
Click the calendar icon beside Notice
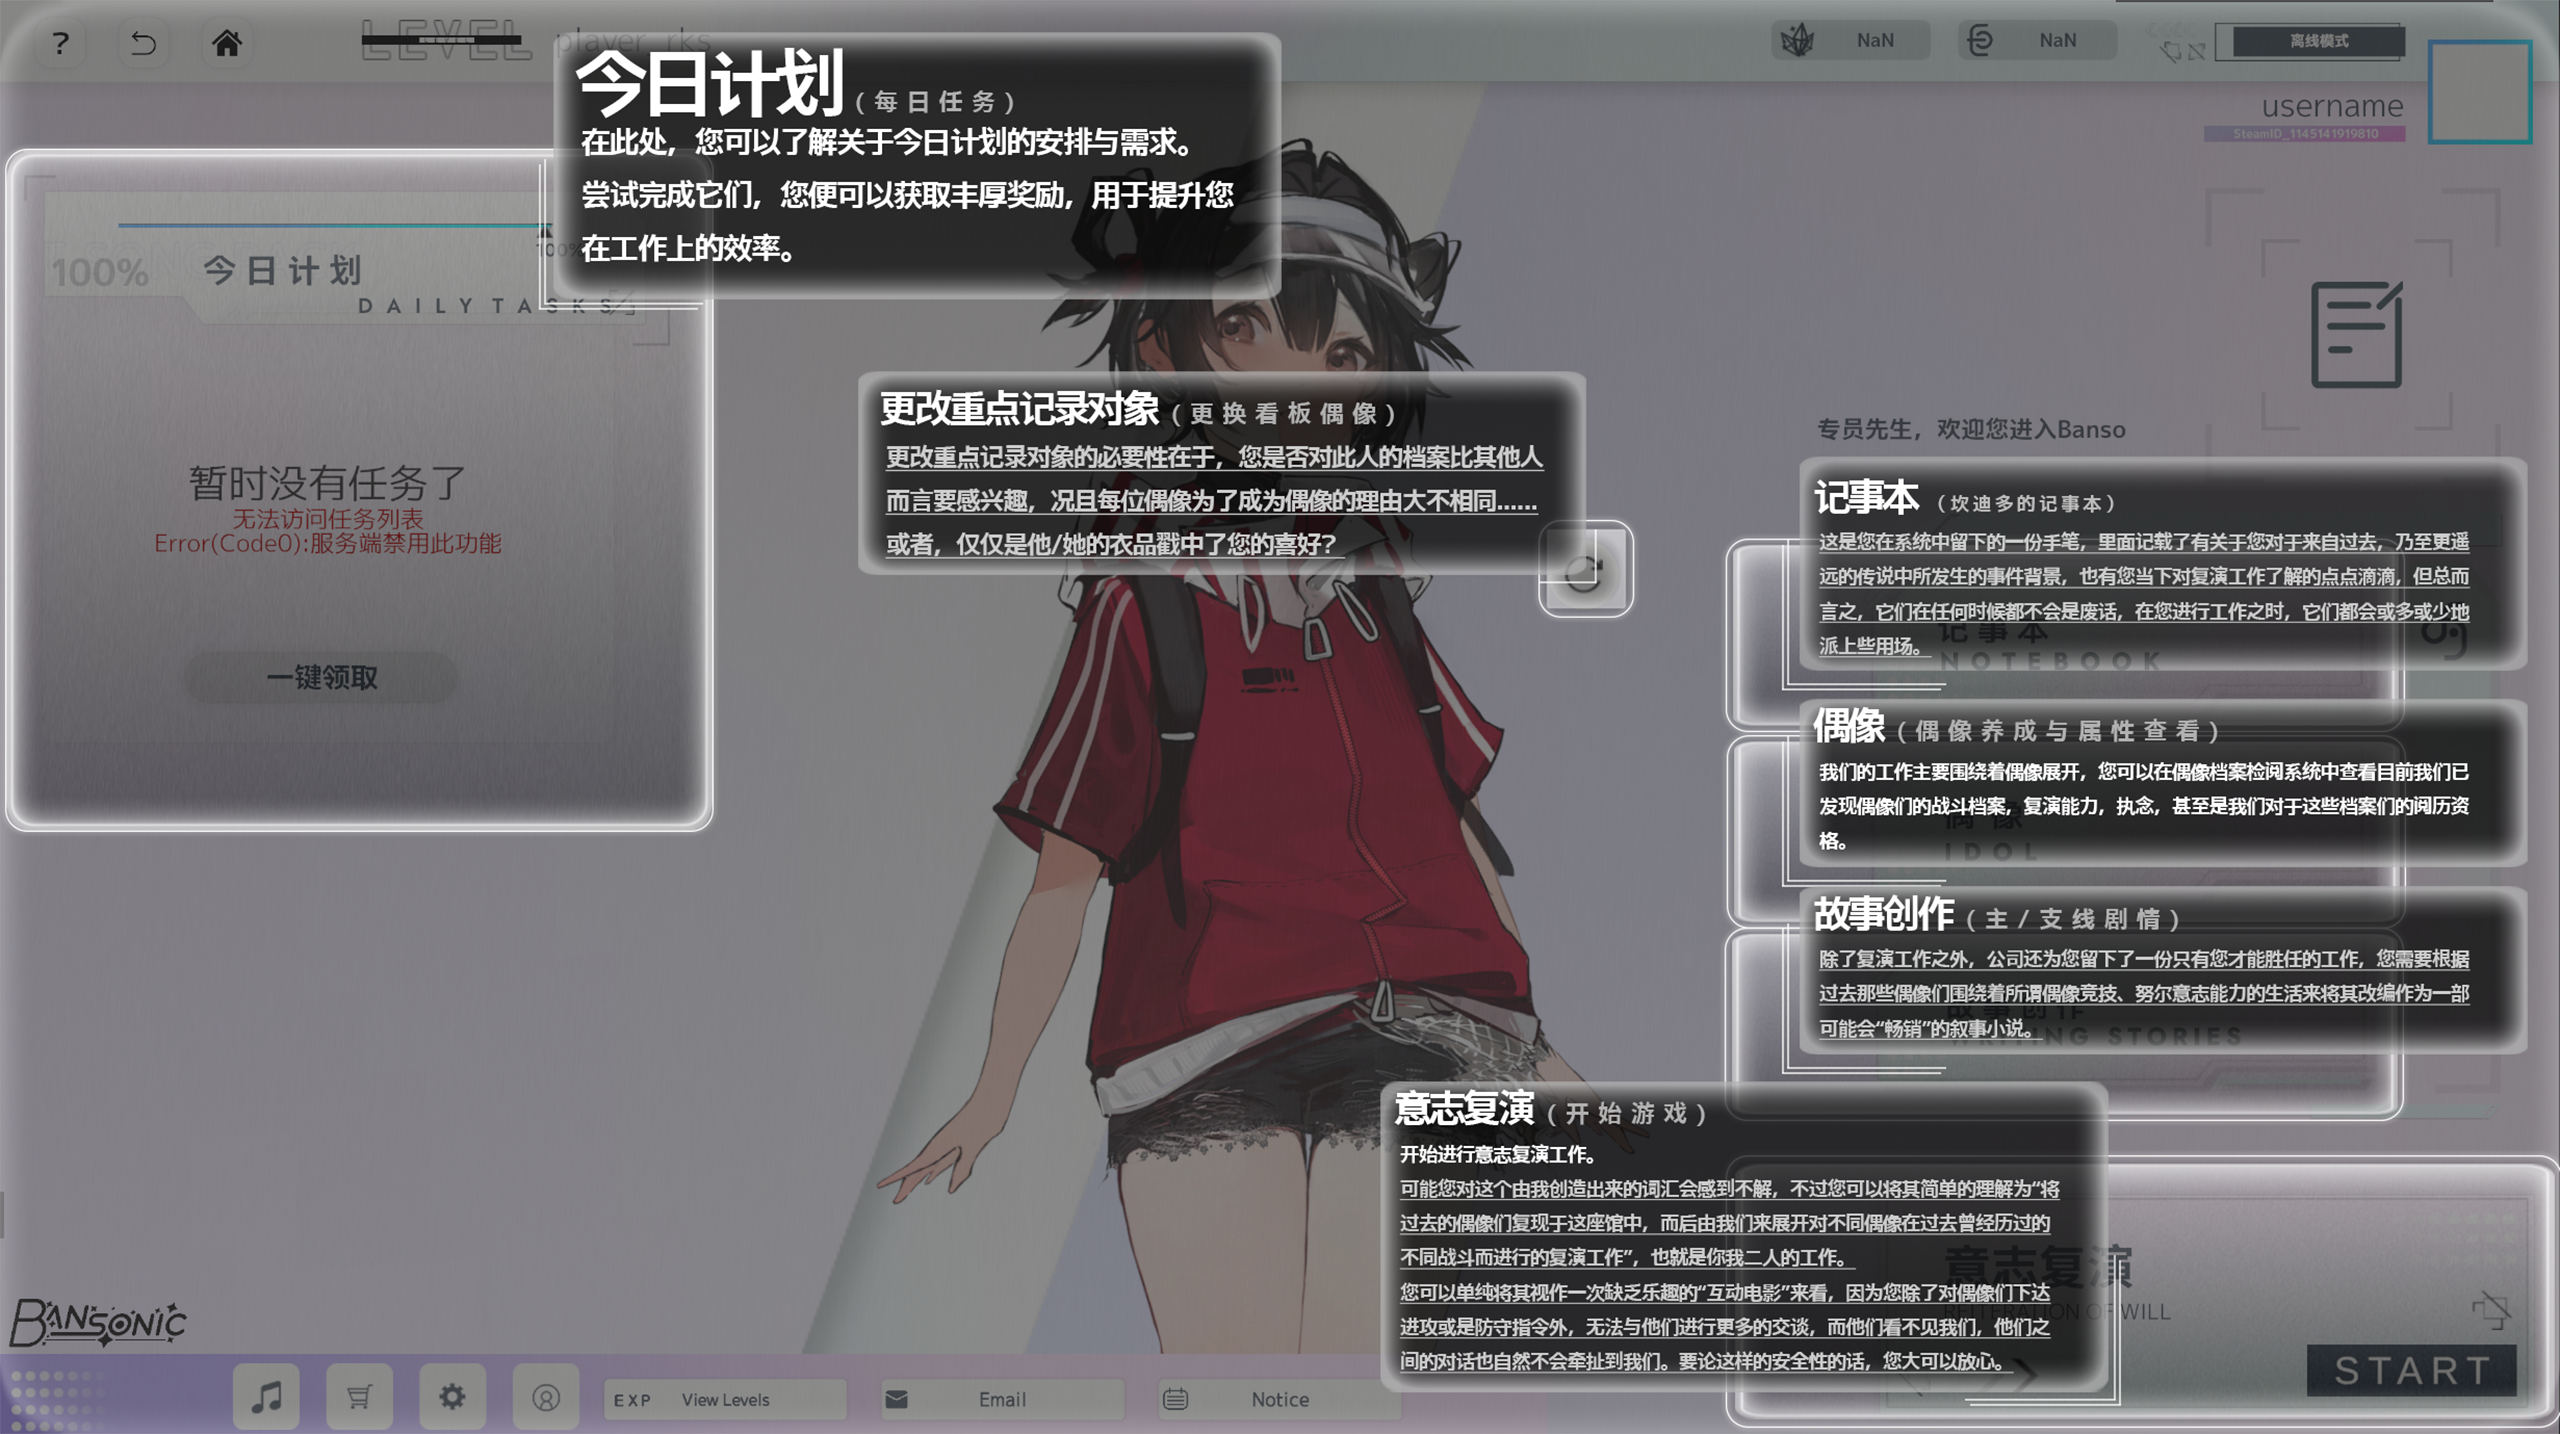point(1175,1399)
